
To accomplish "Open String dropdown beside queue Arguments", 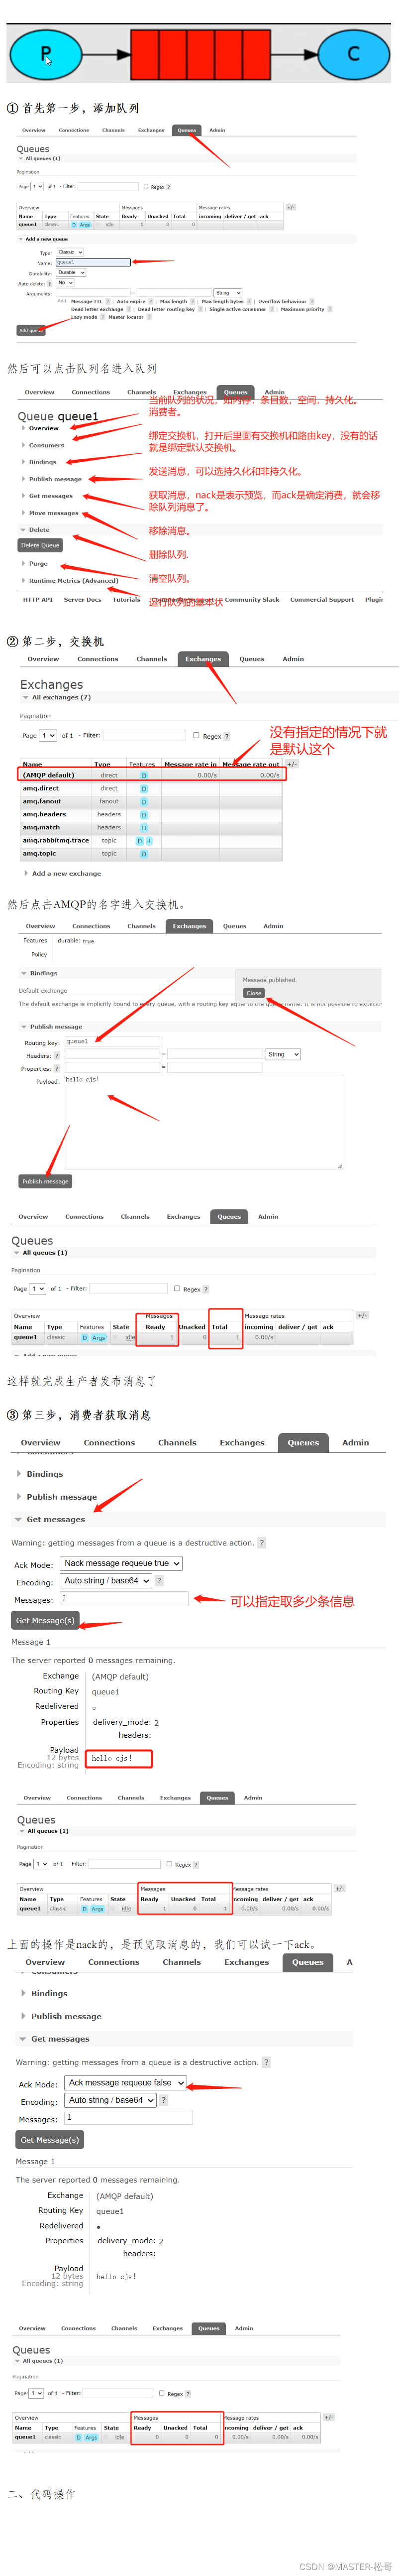I will point(227,293).
